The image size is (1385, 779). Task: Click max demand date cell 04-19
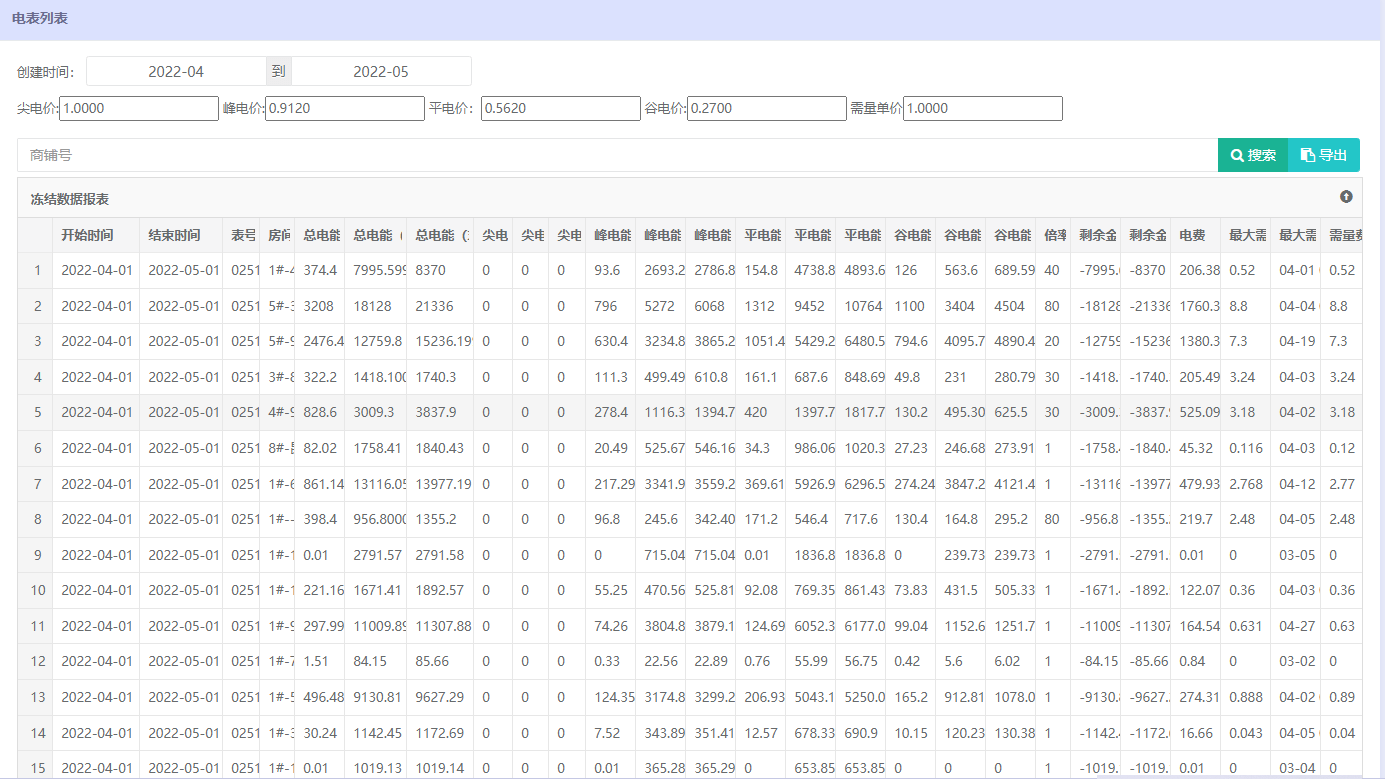click(x=1295, y=341)
